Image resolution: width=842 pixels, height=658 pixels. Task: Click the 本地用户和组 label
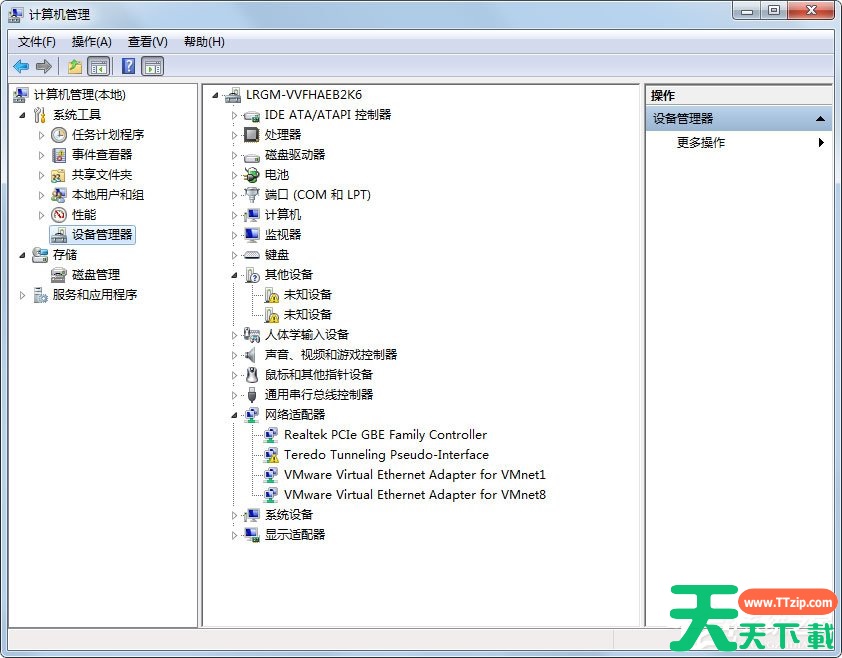click(108, 195)
